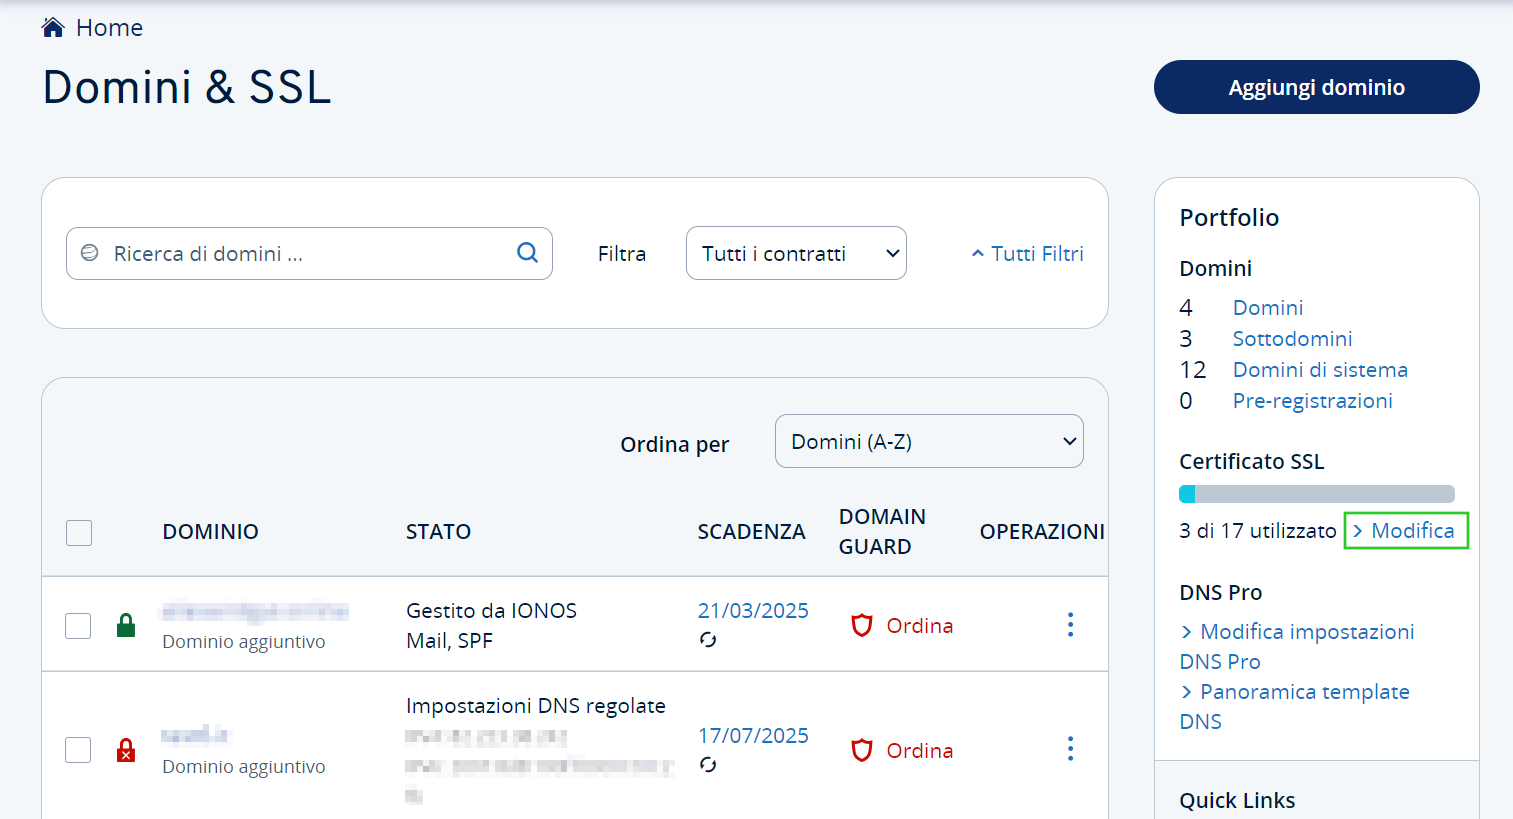Check the box for the second domain row
The height and width of the screenshot is (819, 1513).
pyautogui.click(x=78, y=750)
